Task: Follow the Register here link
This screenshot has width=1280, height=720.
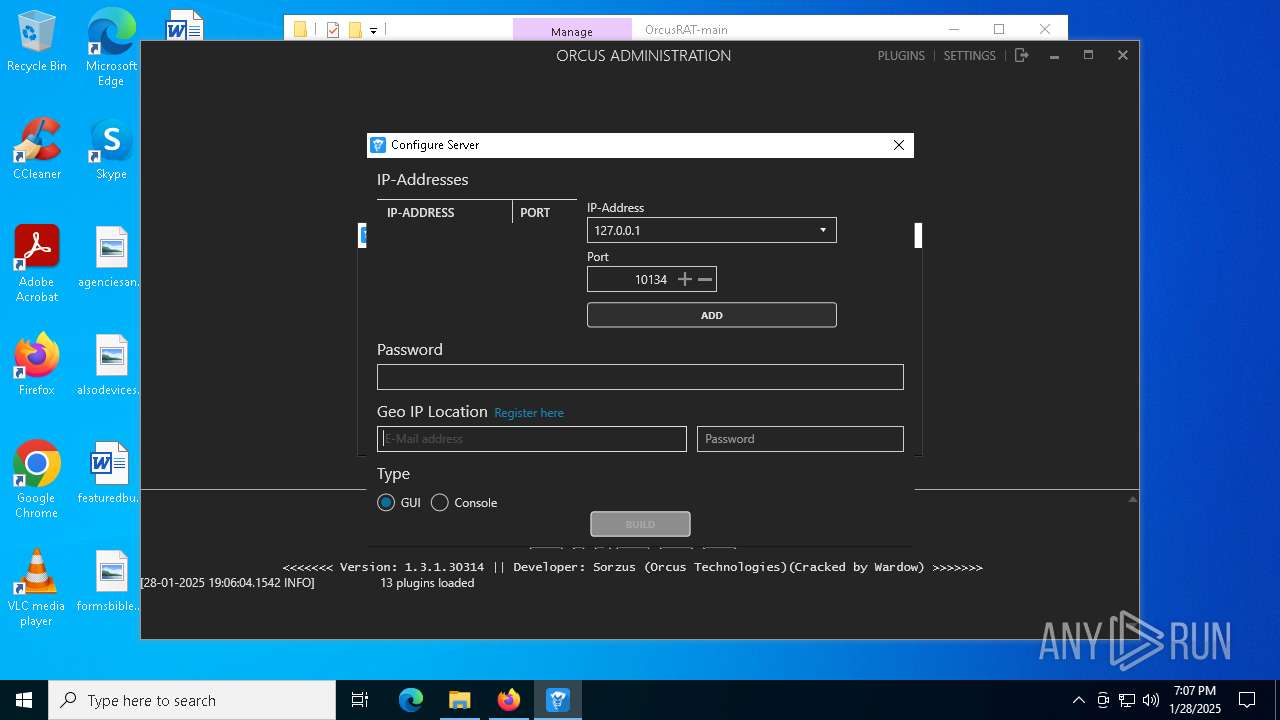Action: coord(529,413)
